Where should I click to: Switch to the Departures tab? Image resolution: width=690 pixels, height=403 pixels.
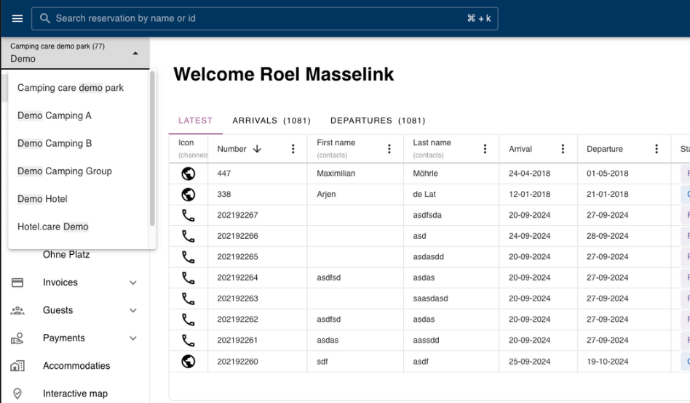tap(377, 121)
